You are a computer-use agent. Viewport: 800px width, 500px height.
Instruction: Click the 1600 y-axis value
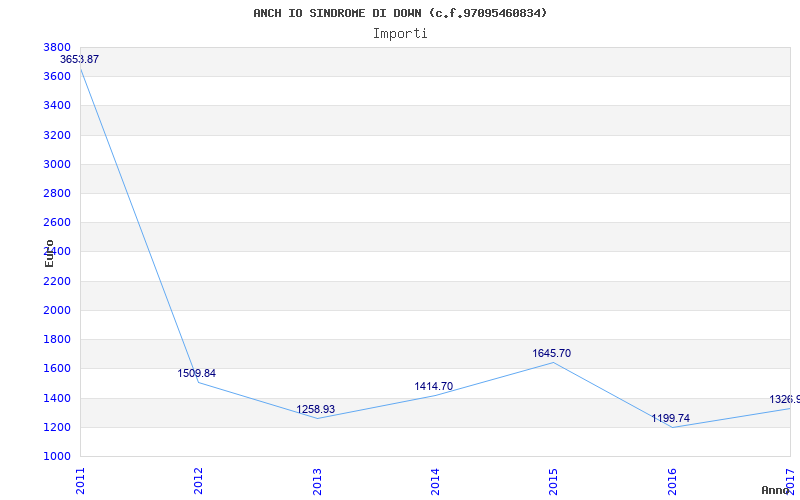click(57, 368)
